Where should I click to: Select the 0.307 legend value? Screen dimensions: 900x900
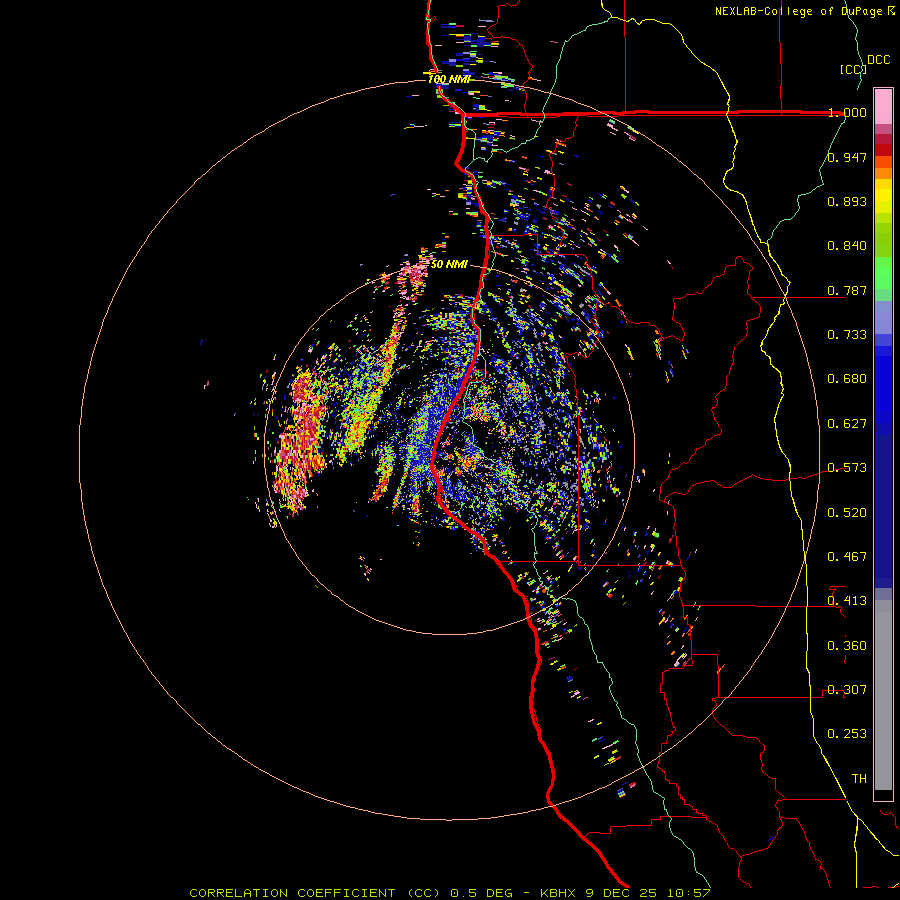click(847, 690)
